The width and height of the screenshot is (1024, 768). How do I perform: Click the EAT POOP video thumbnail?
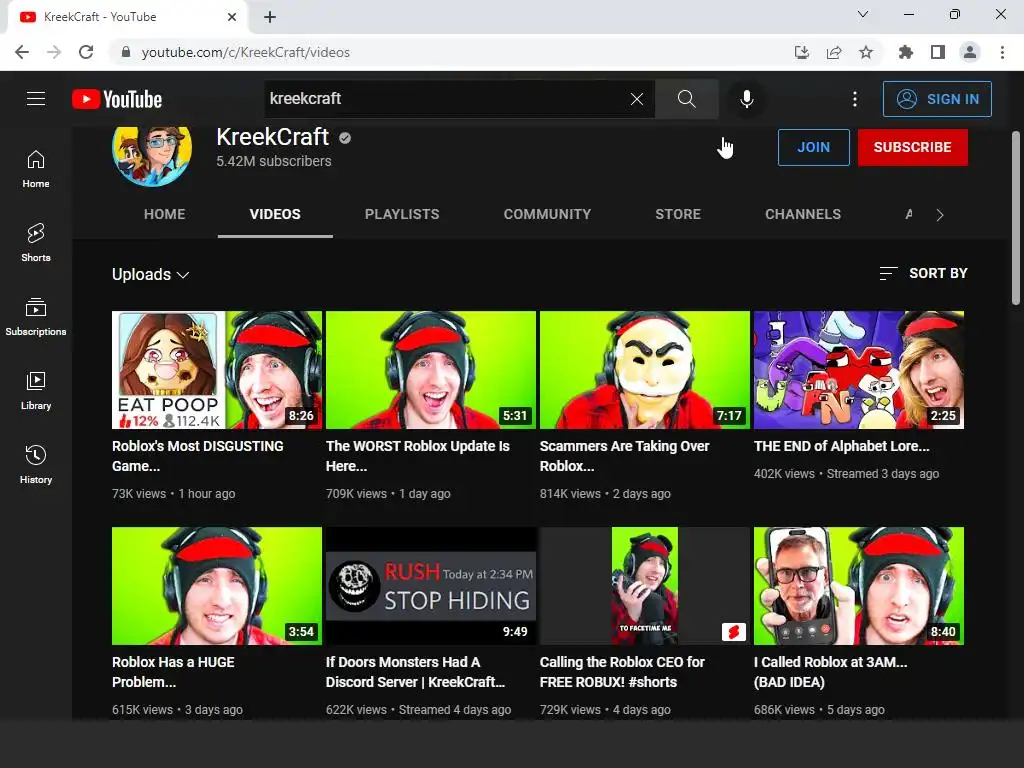click(217, 370)
